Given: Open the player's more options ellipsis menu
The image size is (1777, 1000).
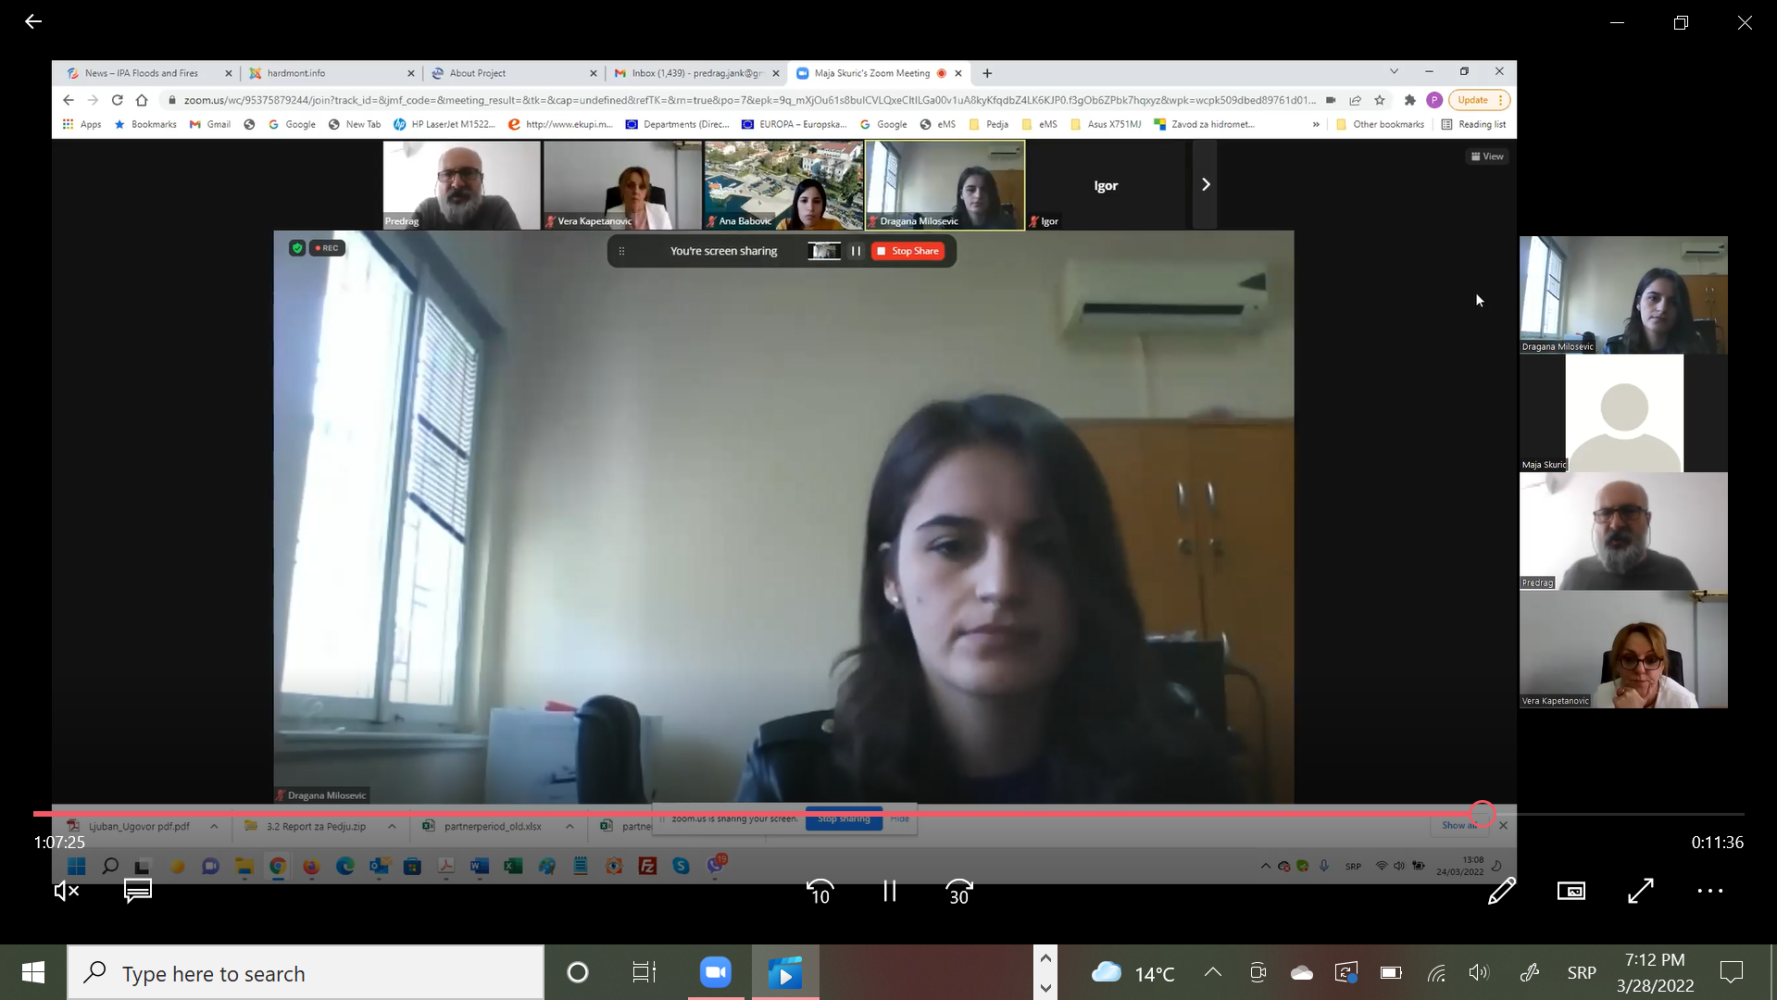Looking at the screenshot, I should [1709, 890].
